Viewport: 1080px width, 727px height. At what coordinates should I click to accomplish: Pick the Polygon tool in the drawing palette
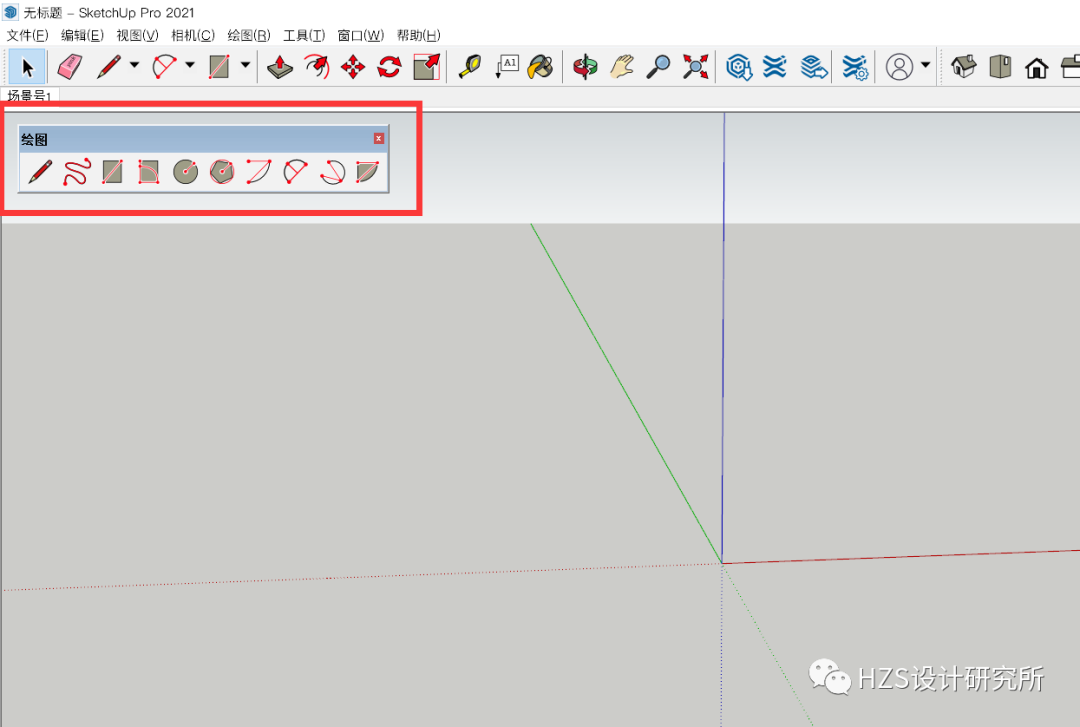[221, 171]
